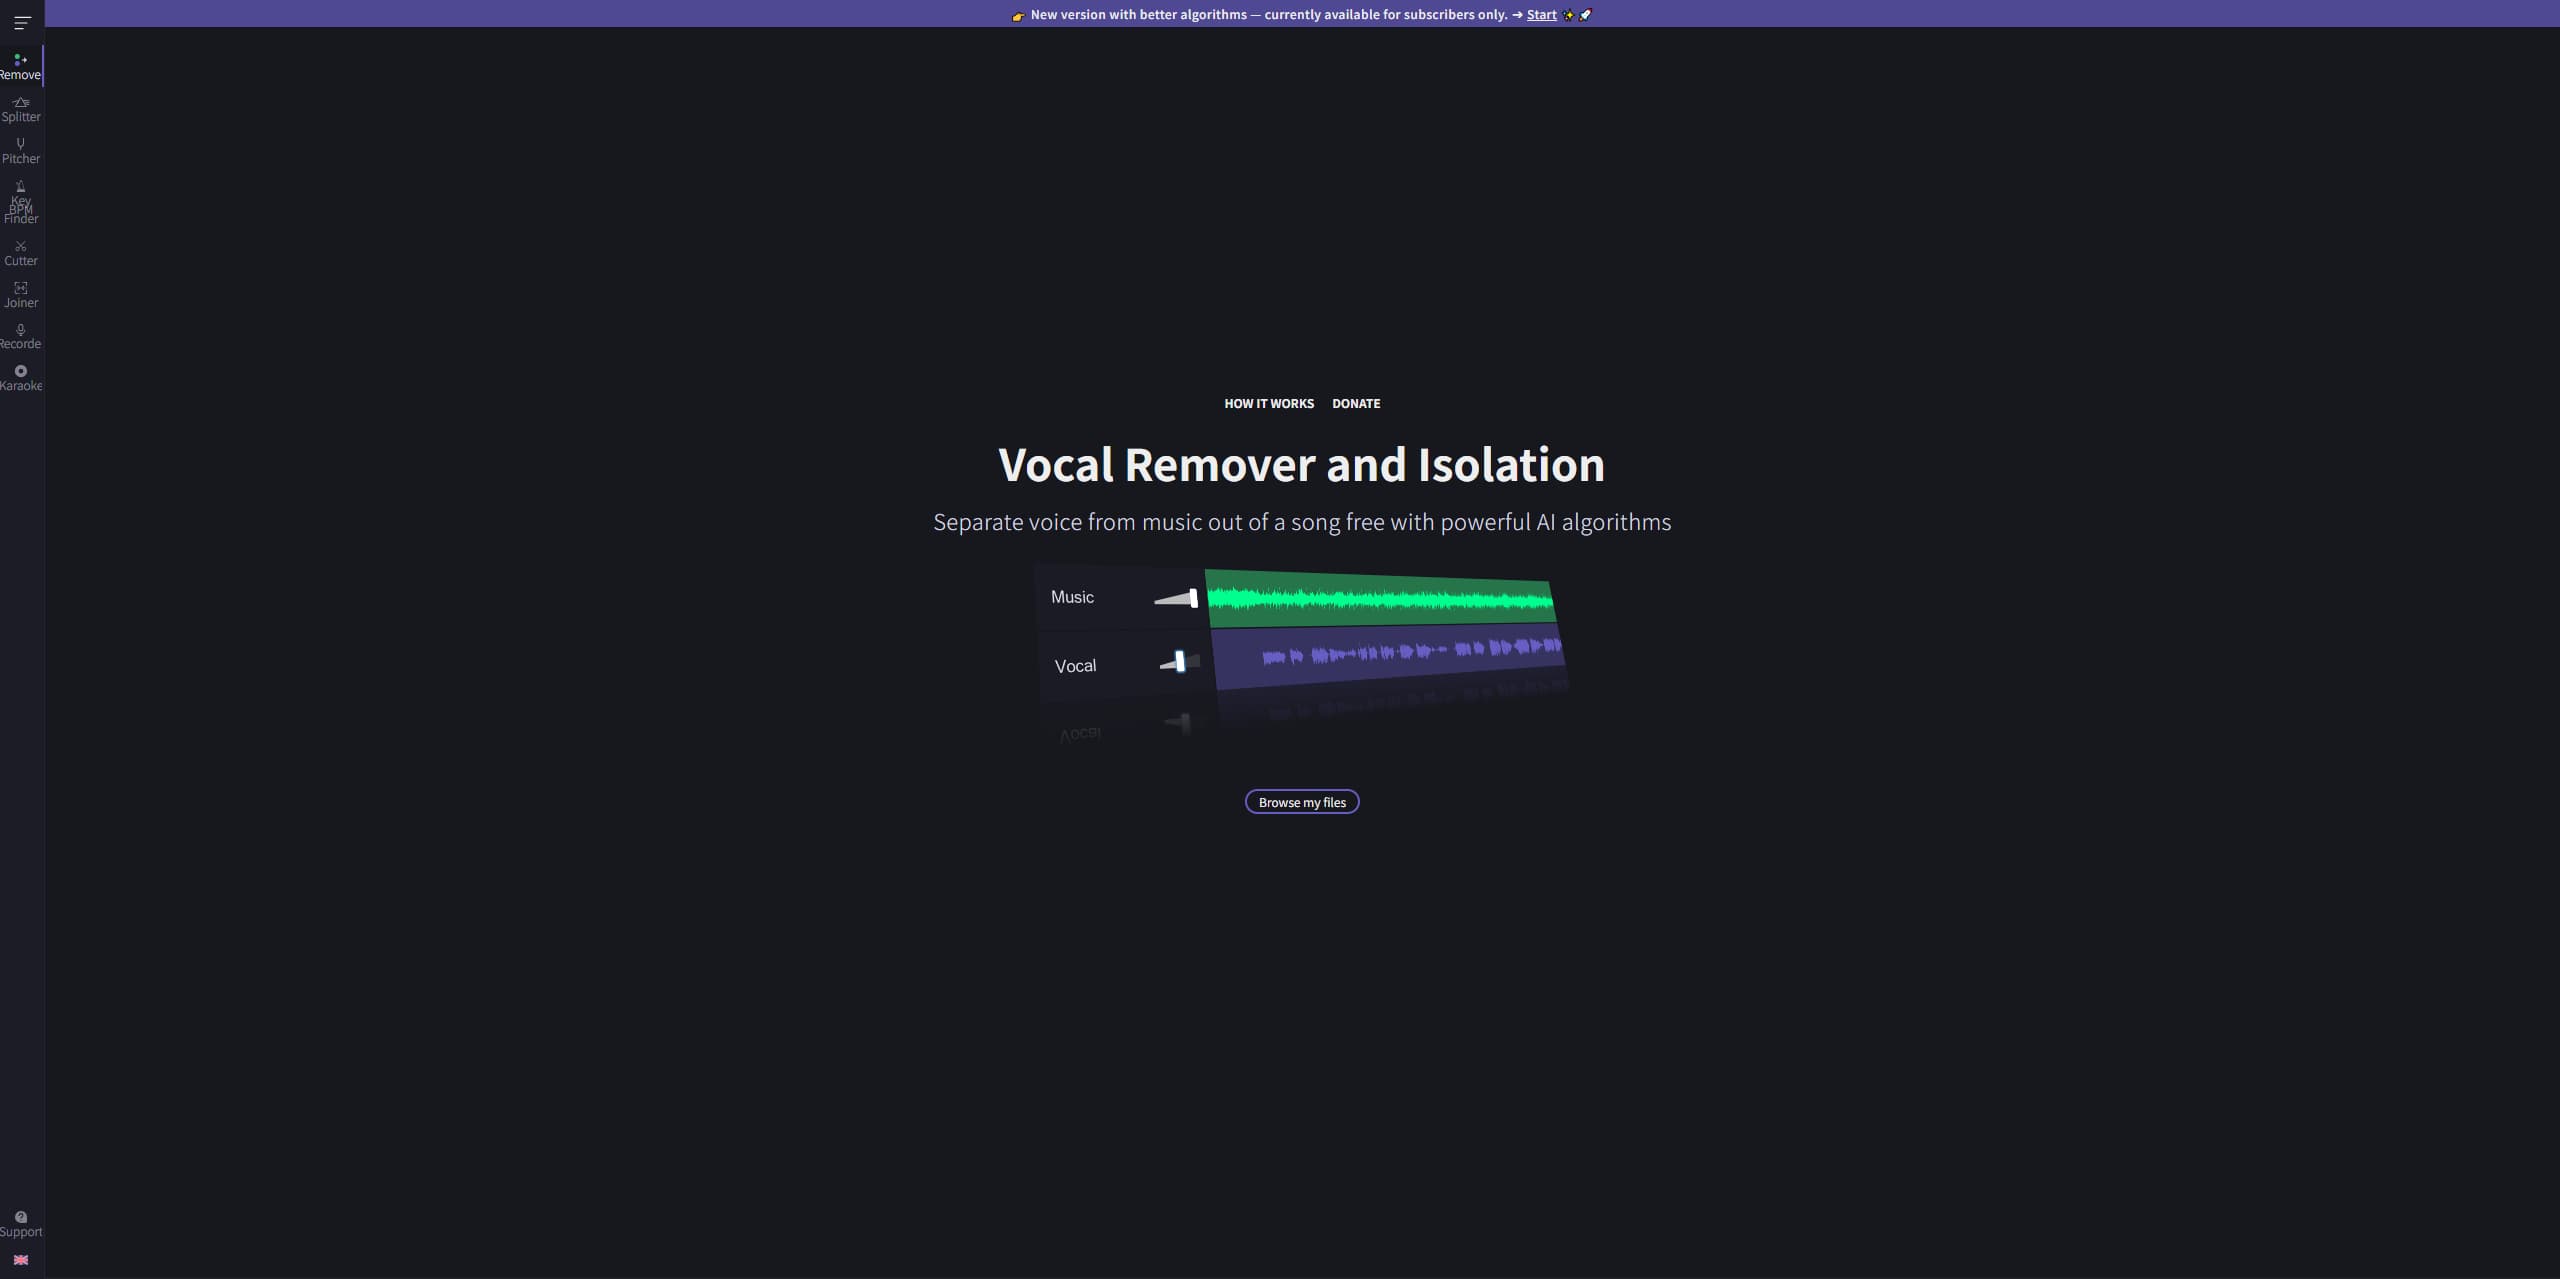Open the Key BPM Finder
Screen dimensions: 2560x1279
[x=20, y=200]
